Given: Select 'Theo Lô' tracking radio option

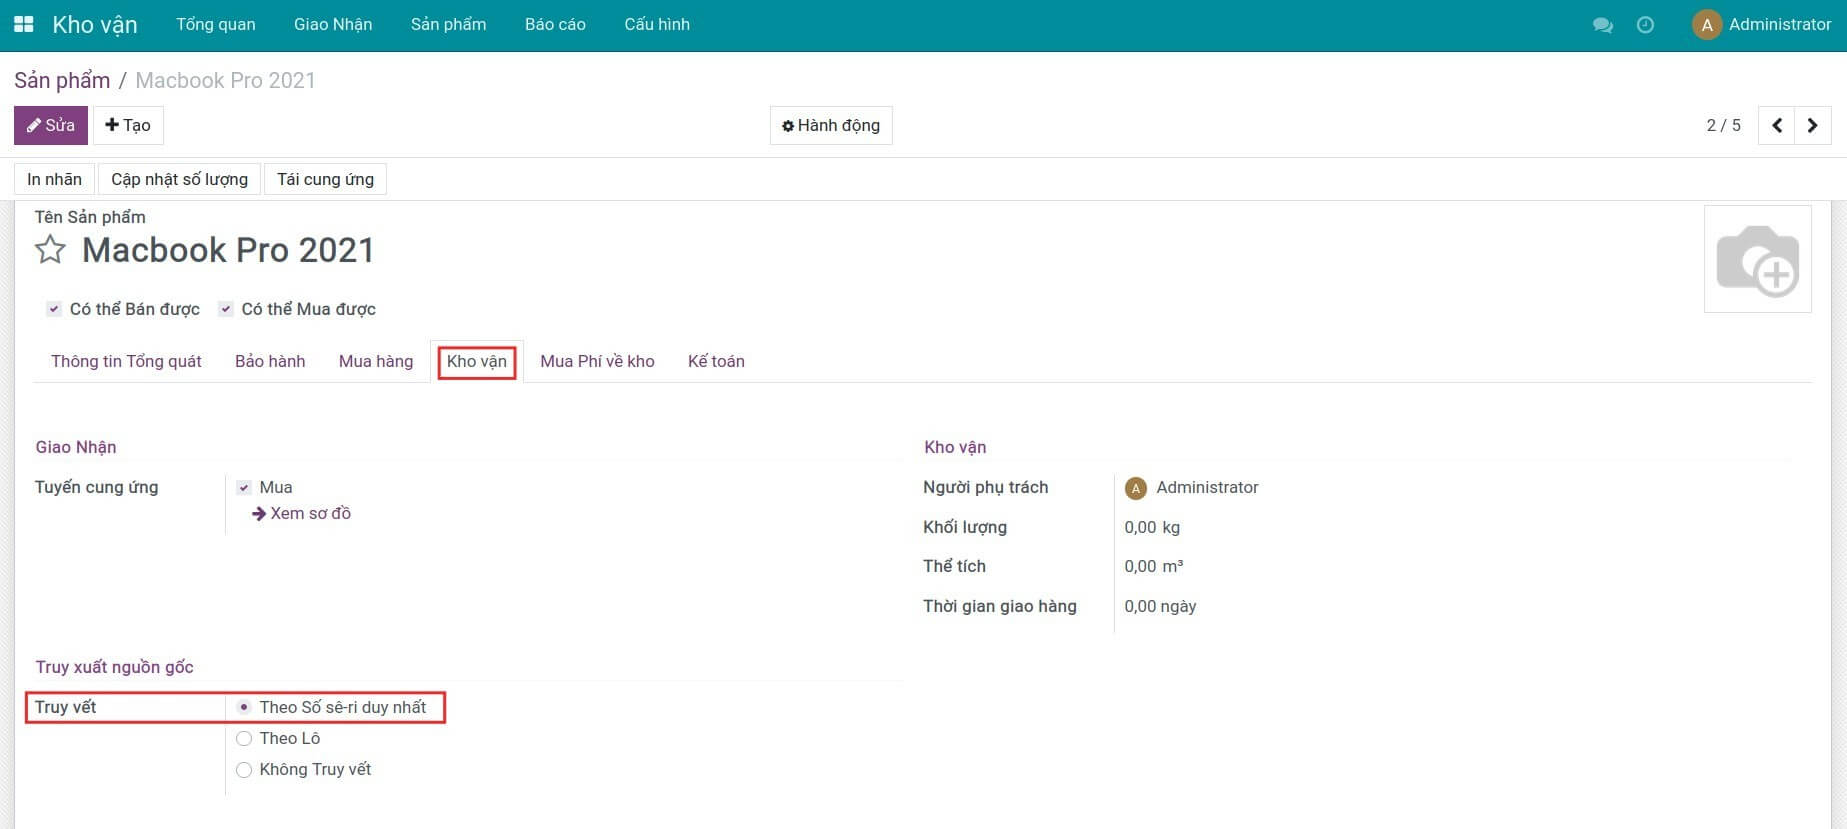Looking at the screenshot, I should pyautogui.click(x=244, y=739).
